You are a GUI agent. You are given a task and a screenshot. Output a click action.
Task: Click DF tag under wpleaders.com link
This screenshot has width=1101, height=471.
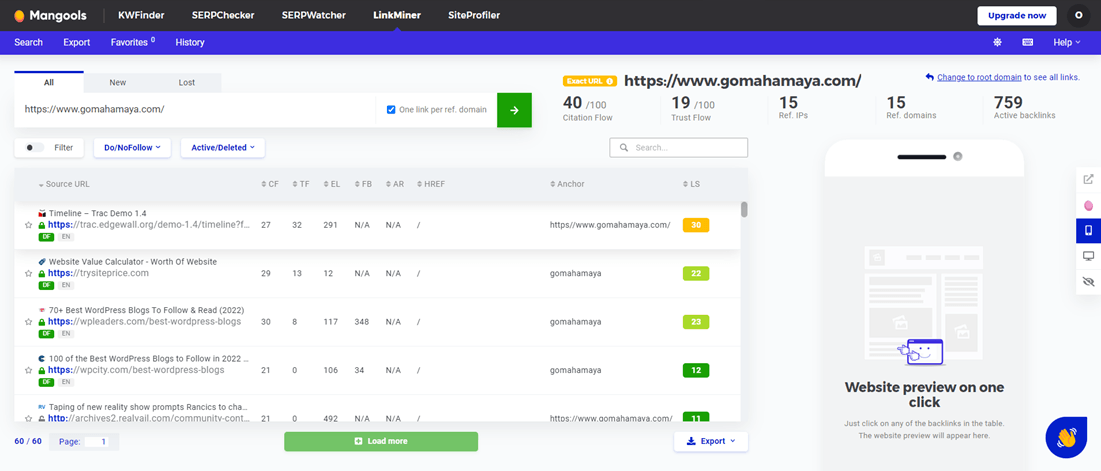click(x=46, y=333)
